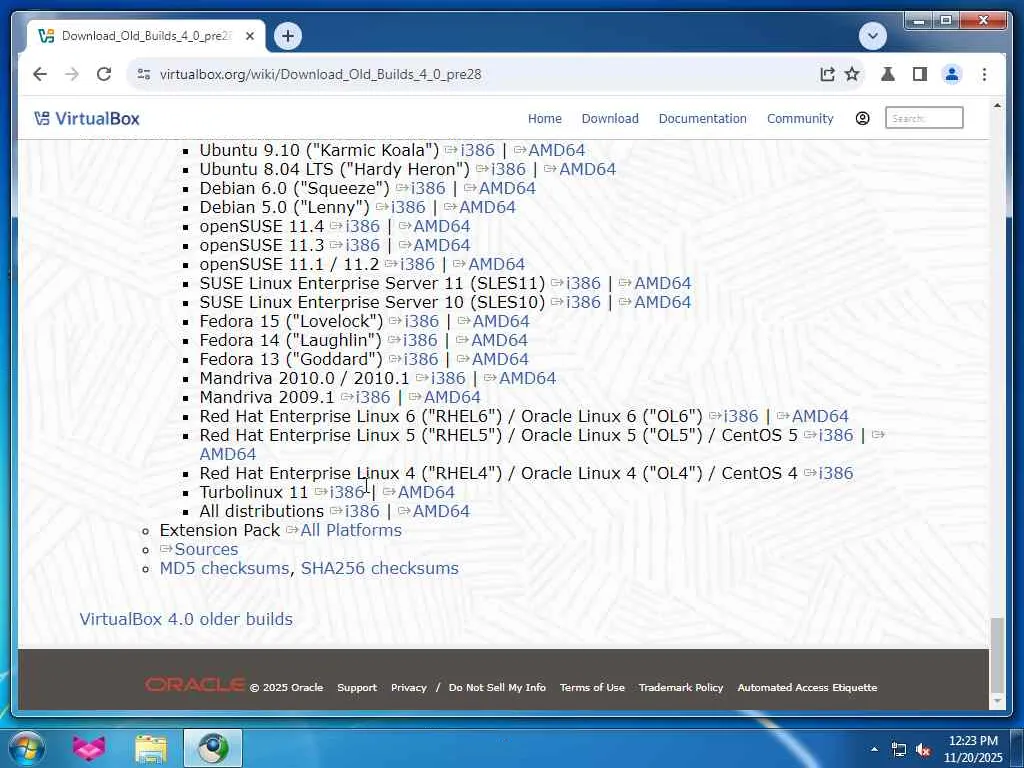This screenshot has width=1024, height=768.
Task: Click the Oracle logo in footer
Action: (x=195, y=685)
